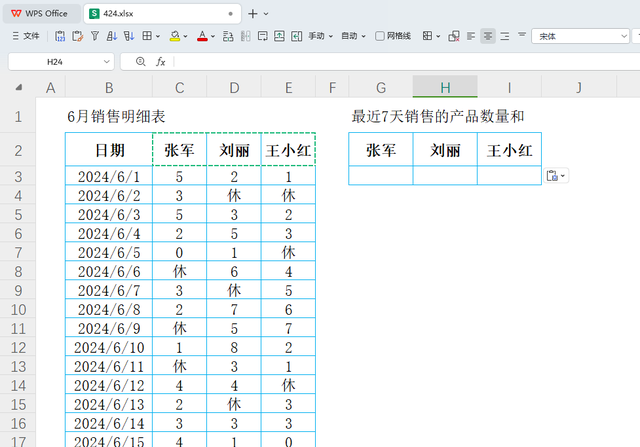
Task: Toggle the 网格线 gridlines checkbox
Action: (x=380, y=36)
